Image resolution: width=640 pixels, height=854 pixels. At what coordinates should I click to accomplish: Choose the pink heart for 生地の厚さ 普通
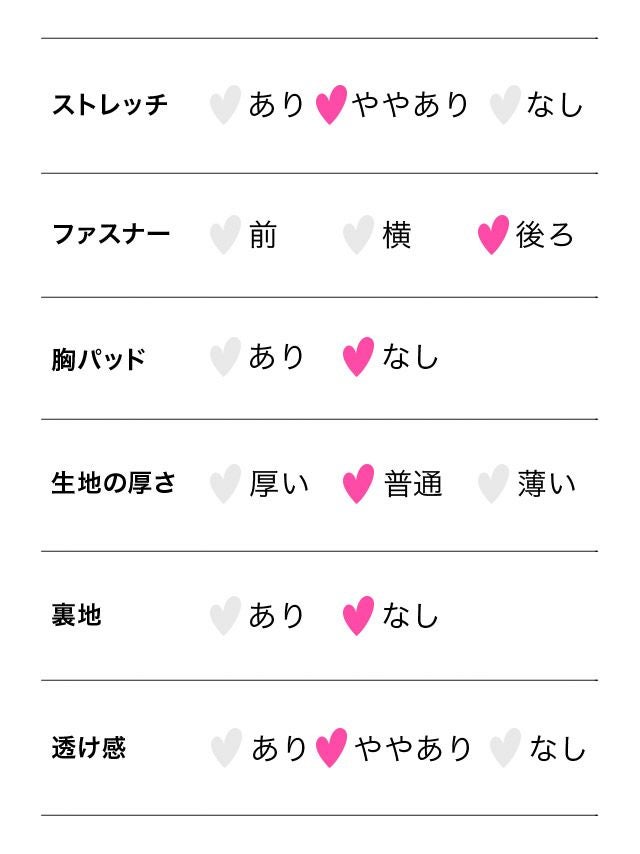pyautogui.click(x=358, y=484)
